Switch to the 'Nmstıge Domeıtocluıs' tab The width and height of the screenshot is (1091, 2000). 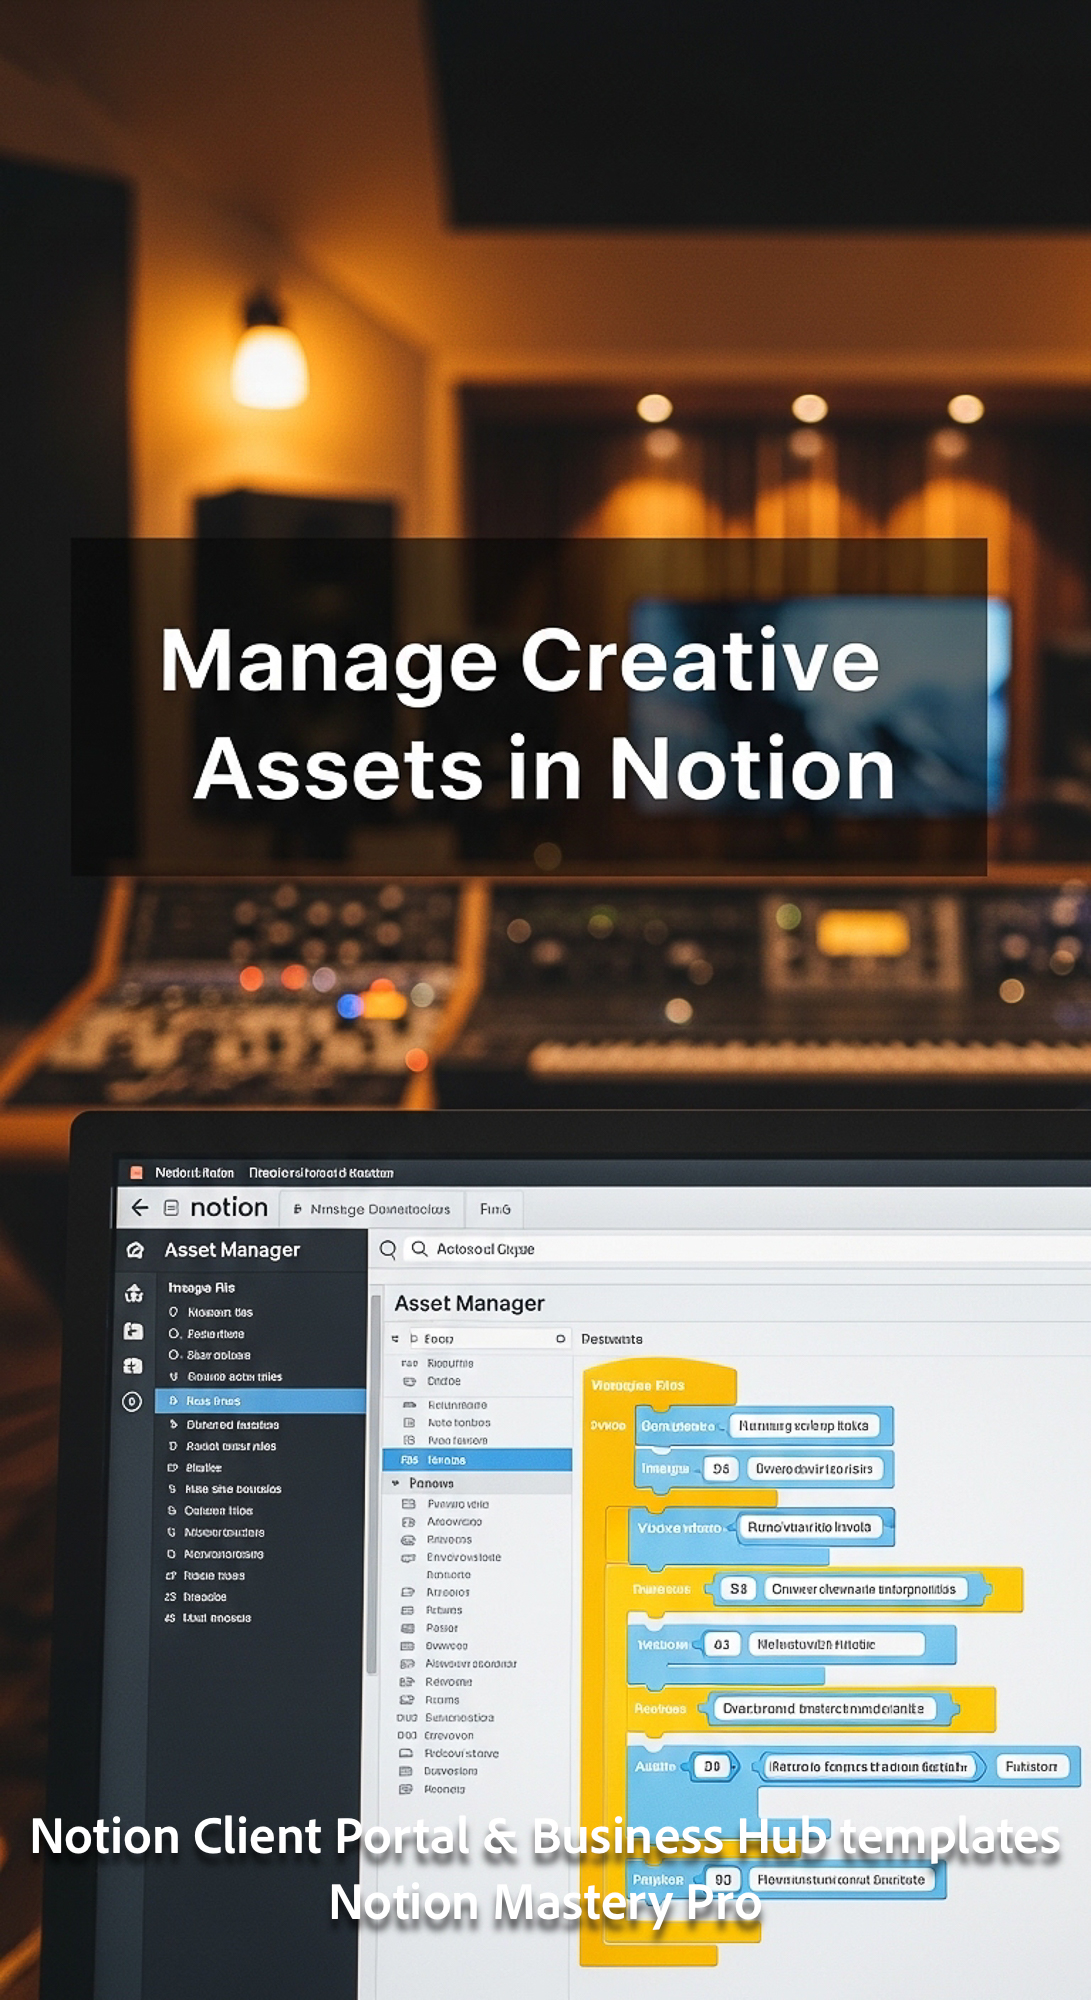point(373,1209)
